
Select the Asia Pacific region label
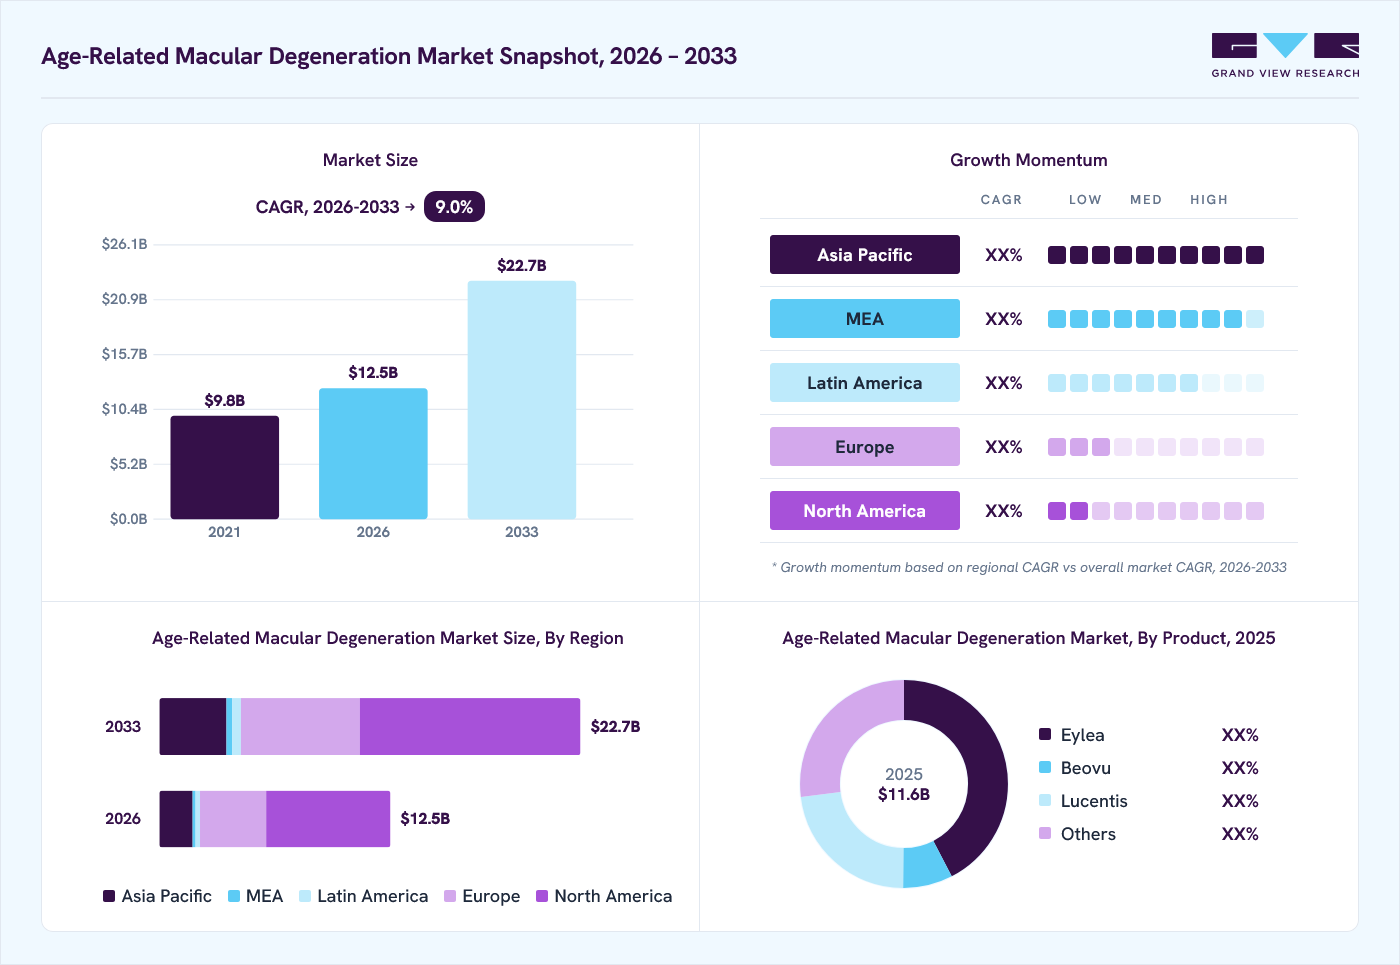click(x=865, y=255)
